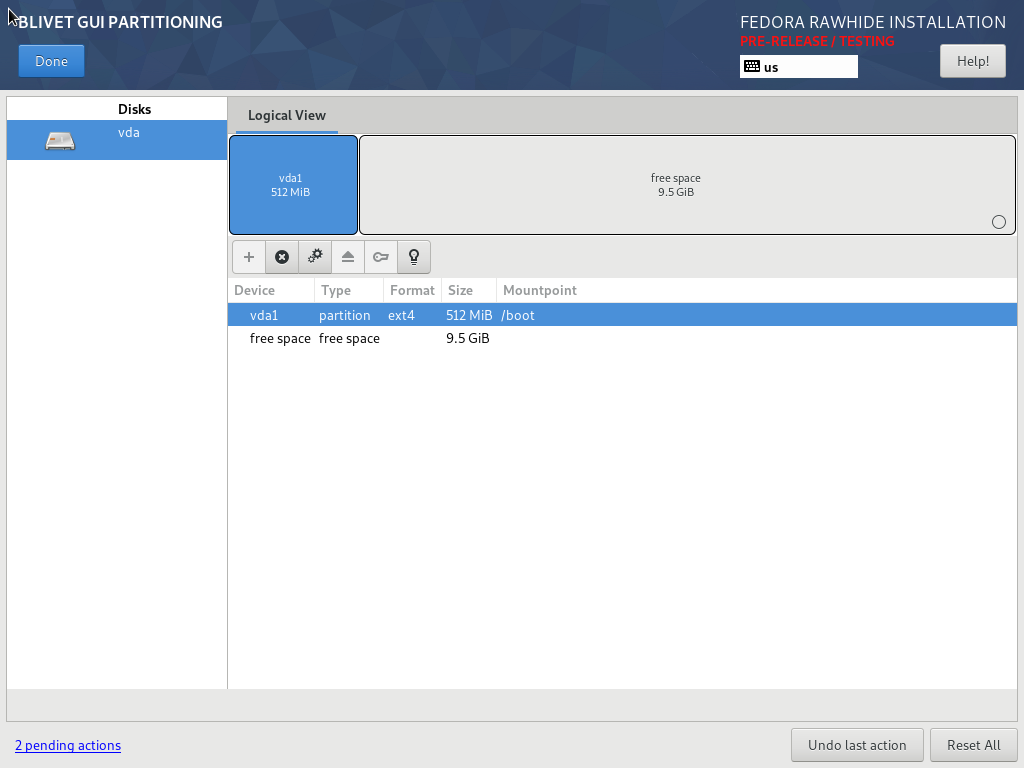This screenshot has height=768, width=1024.
Task: Click the circle indicator in the free space block
Action: (x=999, y=222)
